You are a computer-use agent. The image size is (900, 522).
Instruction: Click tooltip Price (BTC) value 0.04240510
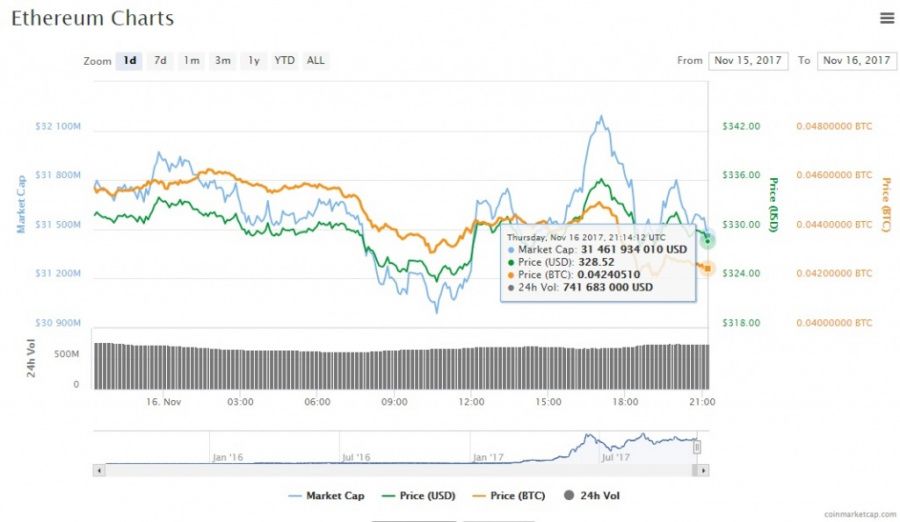(x=608, y=274)
